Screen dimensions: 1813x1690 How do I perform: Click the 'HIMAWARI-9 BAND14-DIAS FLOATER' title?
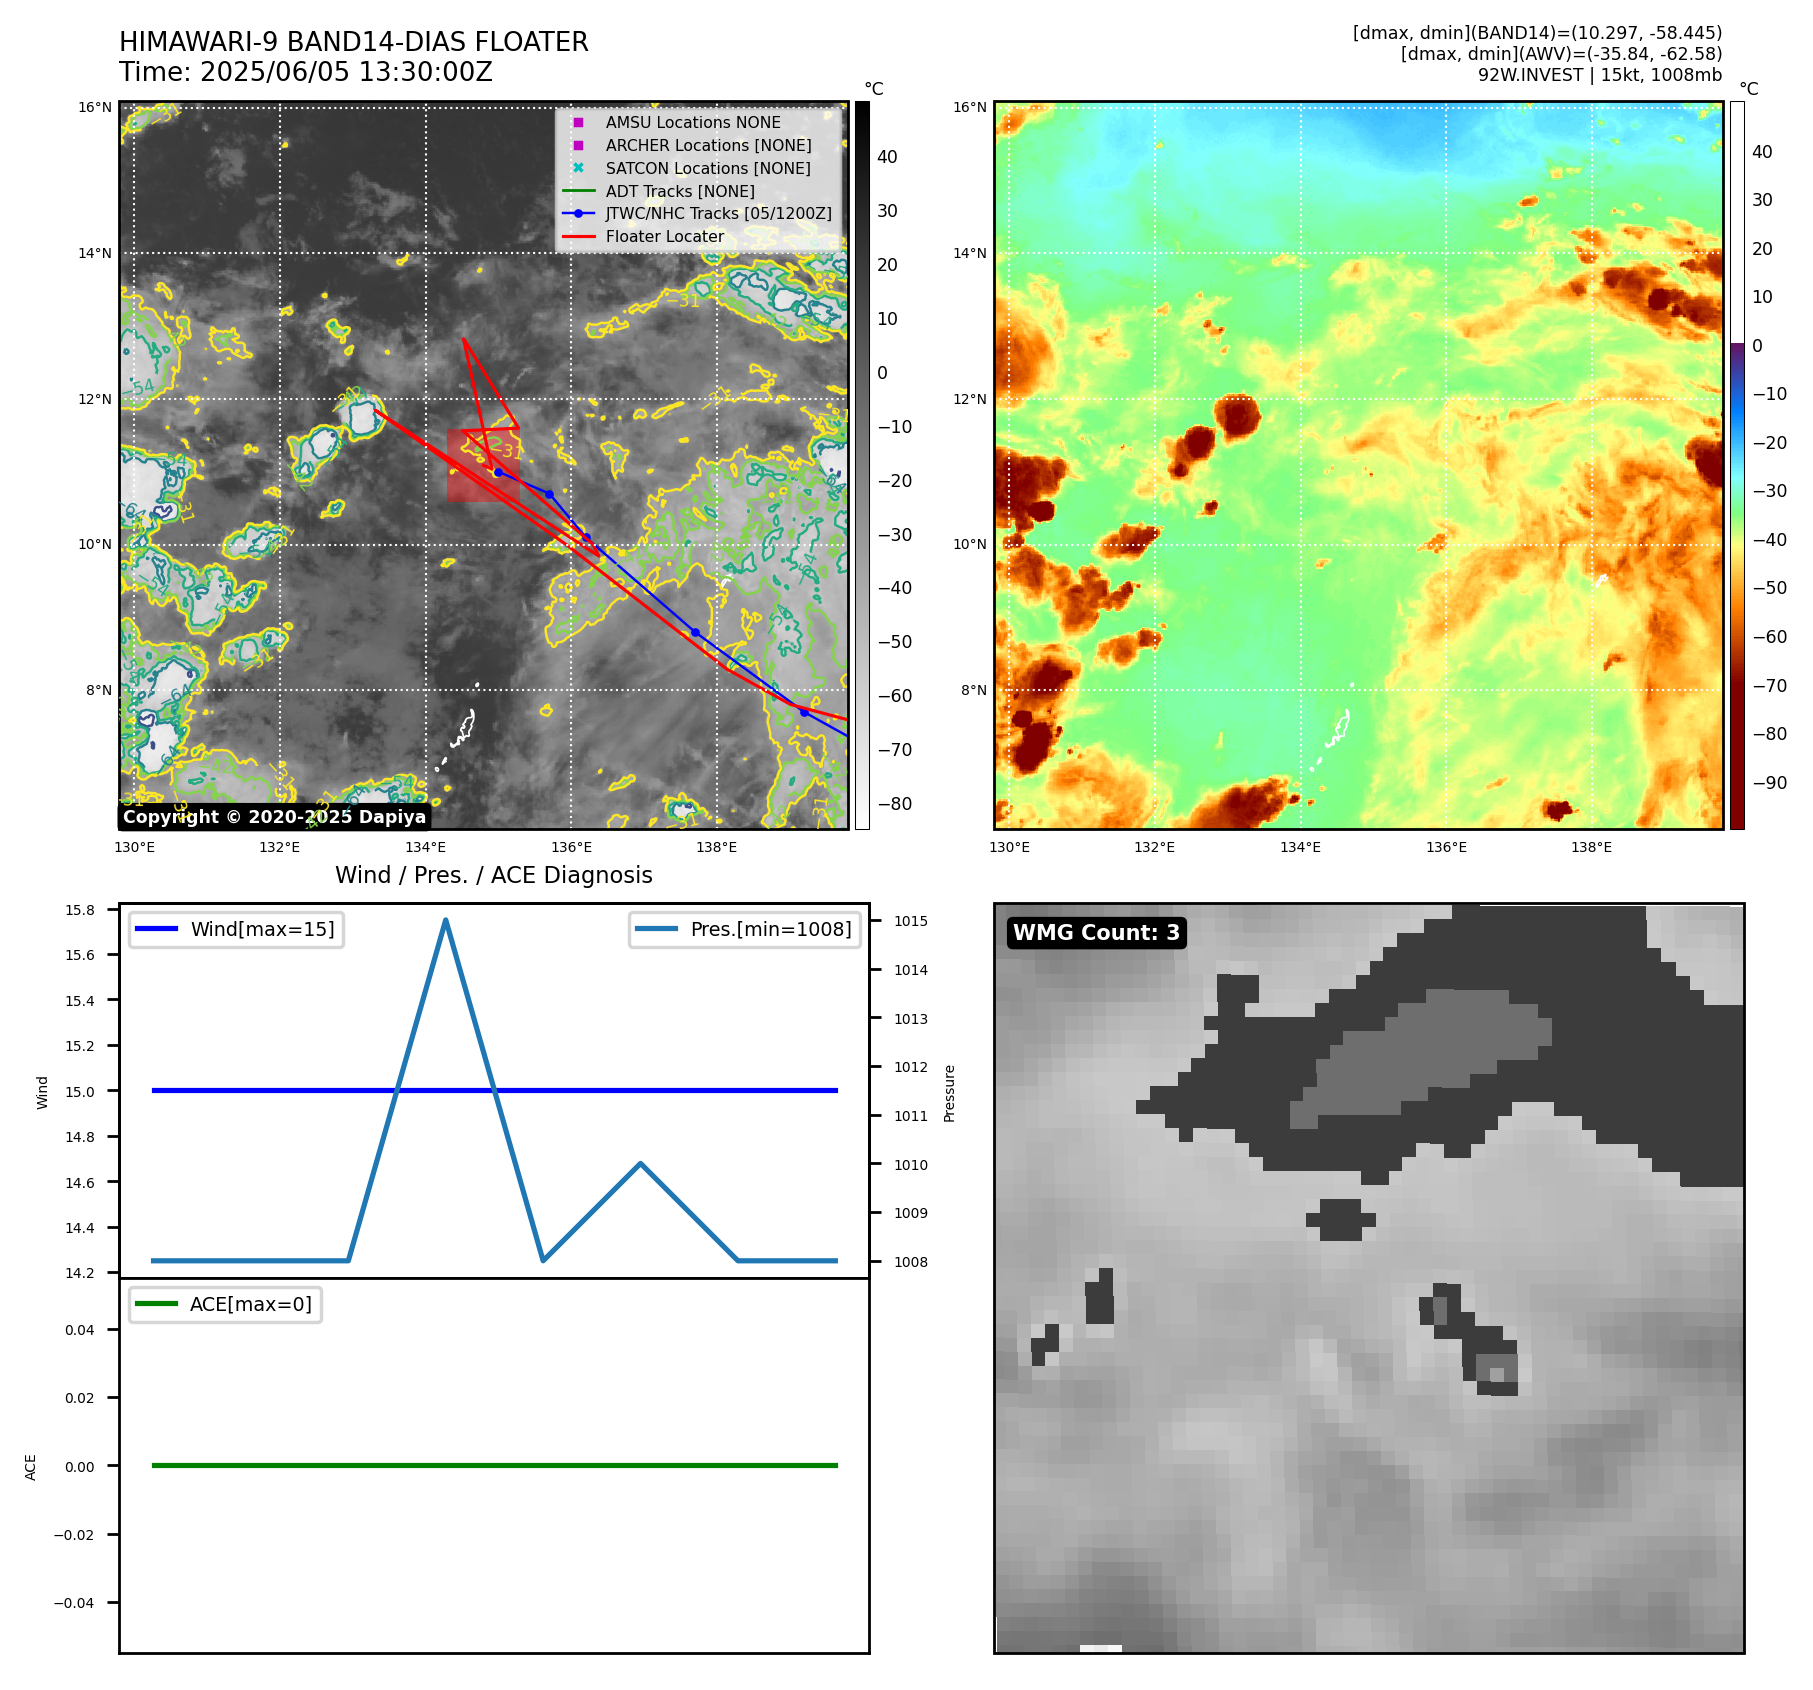coord(354,42)
